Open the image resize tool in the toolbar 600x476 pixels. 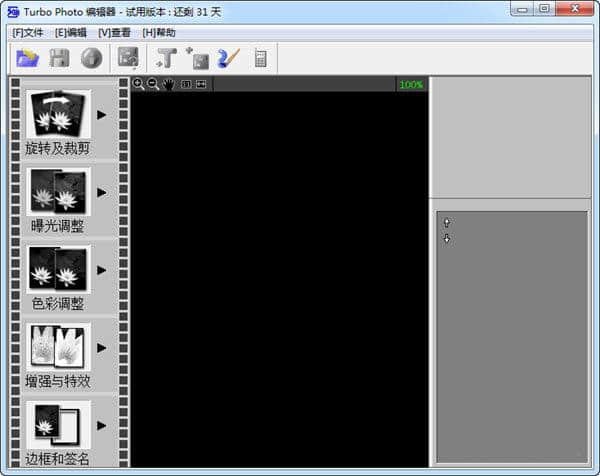[x=128, y=58]
